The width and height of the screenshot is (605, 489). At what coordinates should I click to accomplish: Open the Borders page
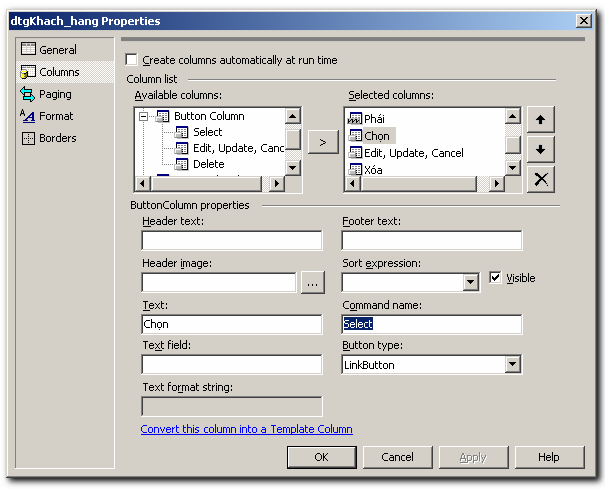tap(57, 138)
